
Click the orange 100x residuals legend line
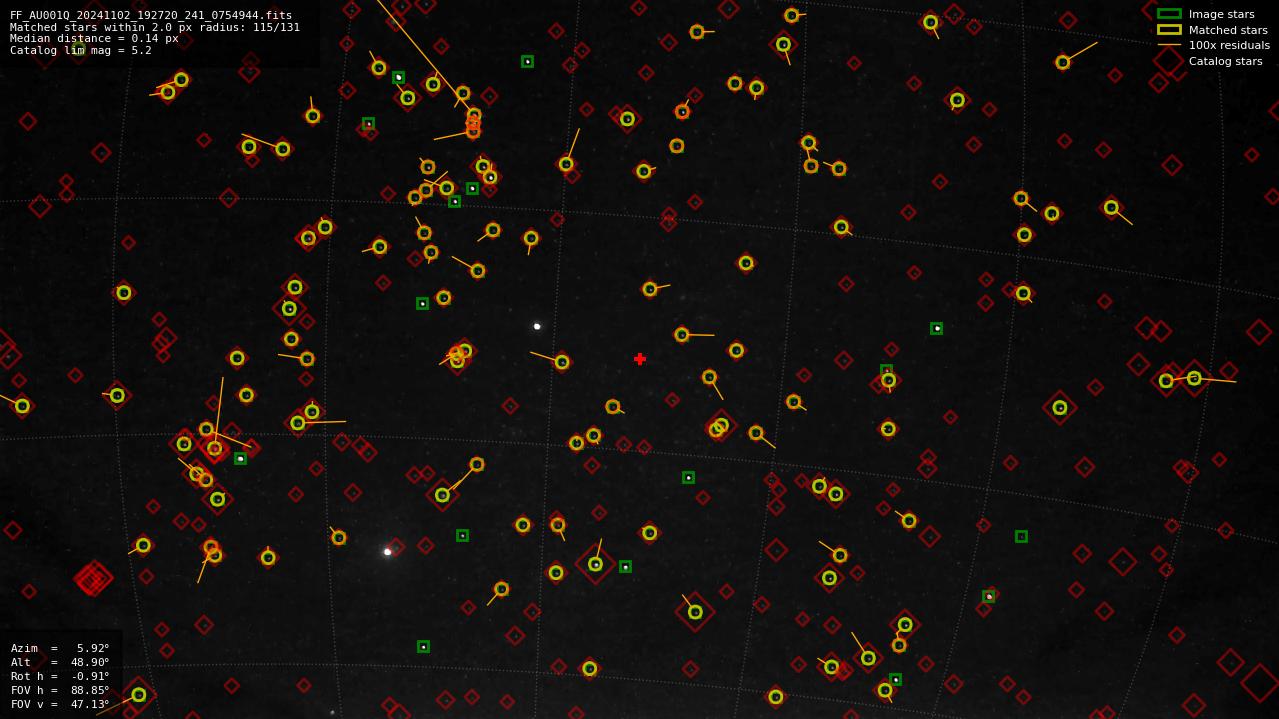click(1169, 45)
